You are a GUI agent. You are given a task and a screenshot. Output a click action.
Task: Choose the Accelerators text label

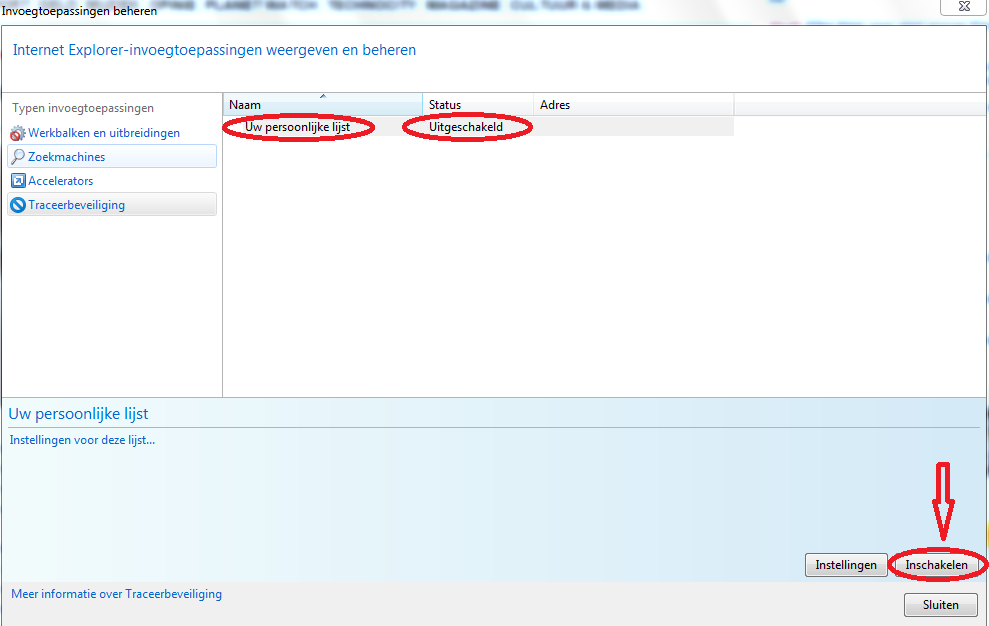[60, 181]
